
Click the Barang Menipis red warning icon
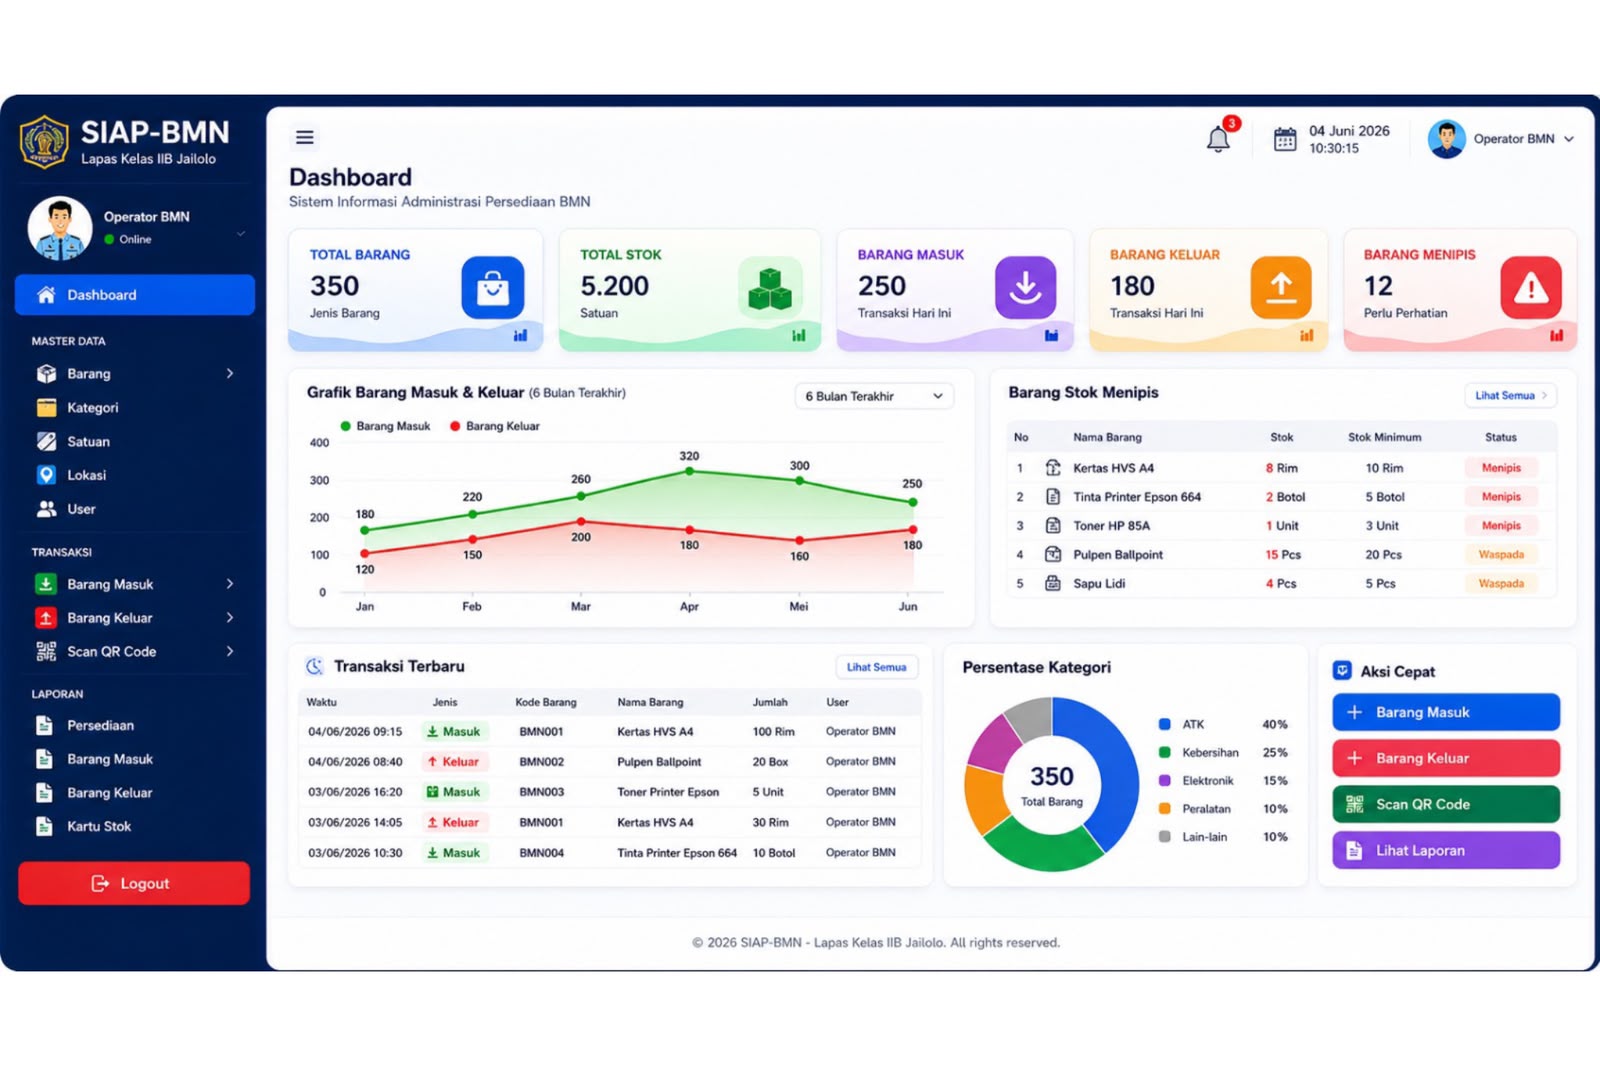[1531, 288]
